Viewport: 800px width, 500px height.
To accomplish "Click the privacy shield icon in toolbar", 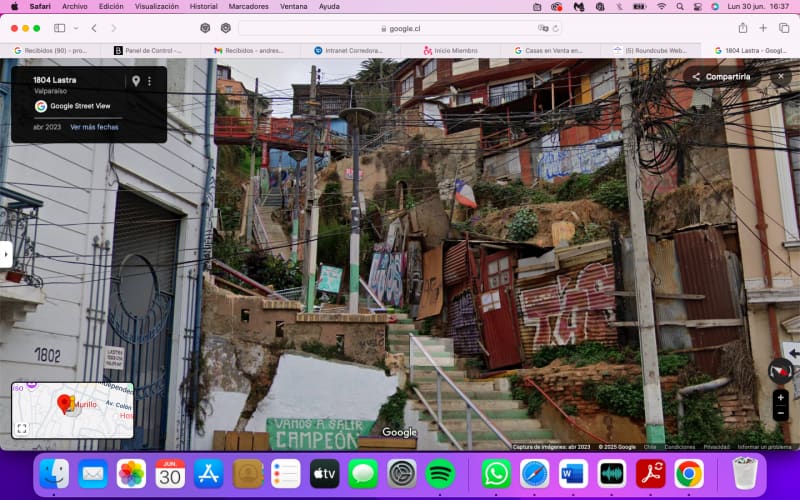I will 205,28.
